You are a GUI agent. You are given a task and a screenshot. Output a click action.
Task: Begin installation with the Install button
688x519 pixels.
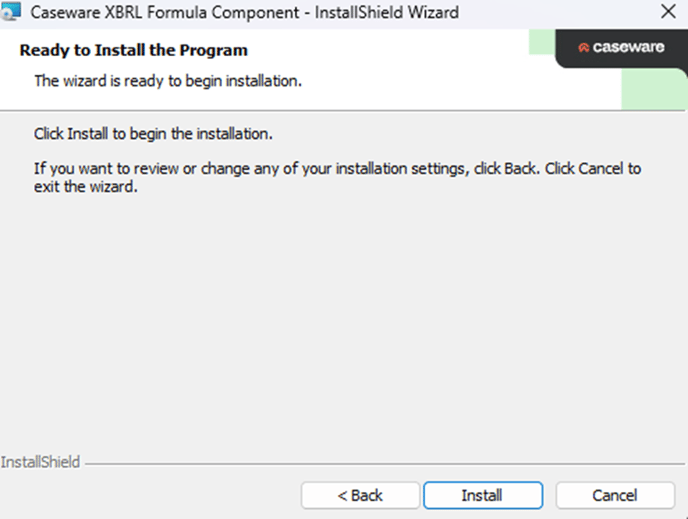tap(483, 495)
